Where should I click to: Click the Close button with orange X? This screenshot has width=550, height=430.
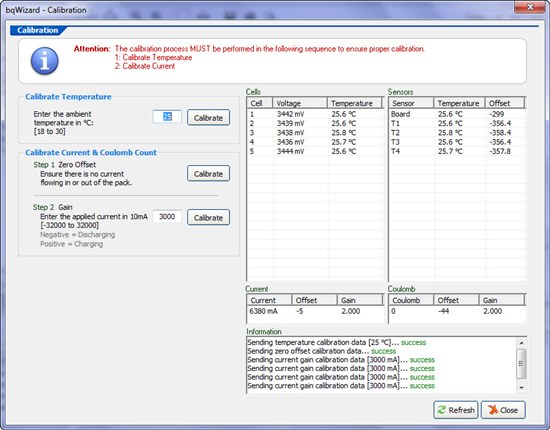[503, 410]
